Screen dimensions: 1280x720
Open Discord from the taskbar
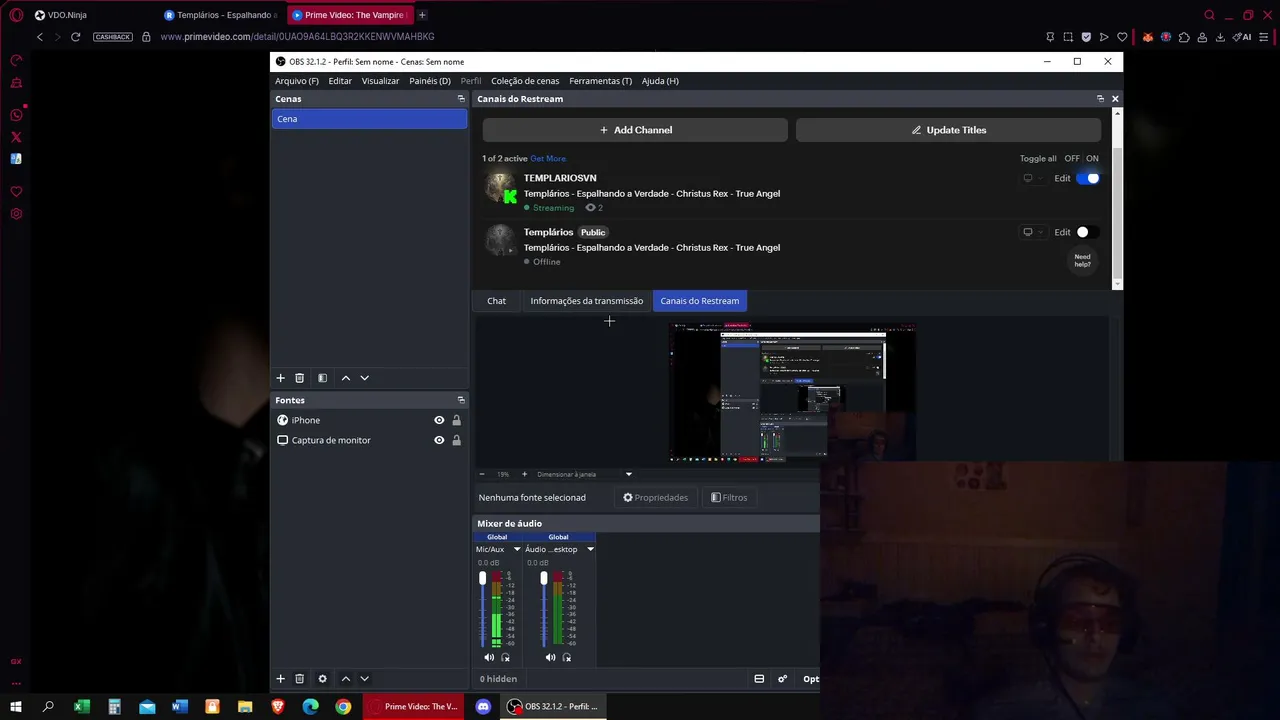coord(483,707)
